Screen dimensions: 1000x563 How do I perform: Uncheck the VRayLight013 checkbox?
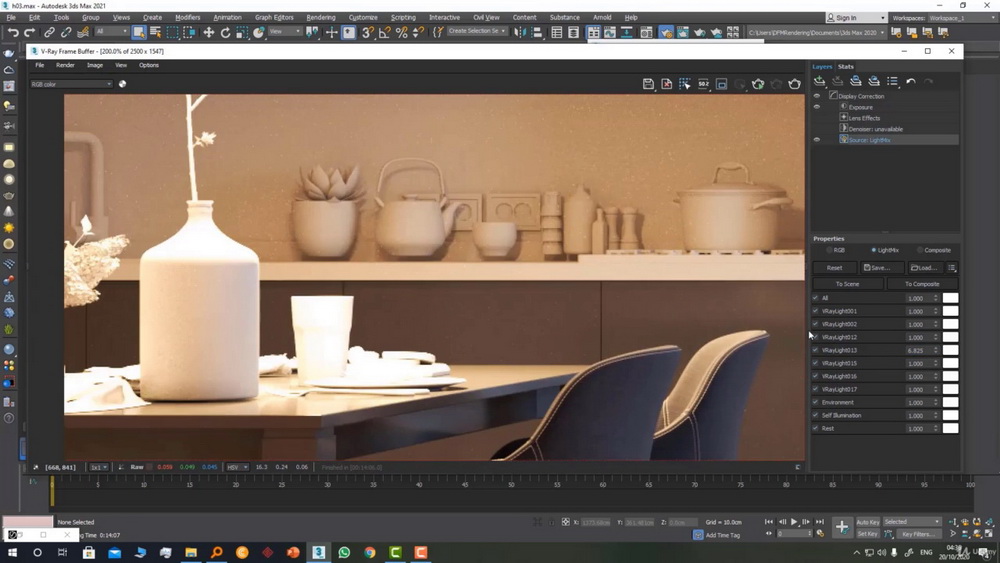816,351
